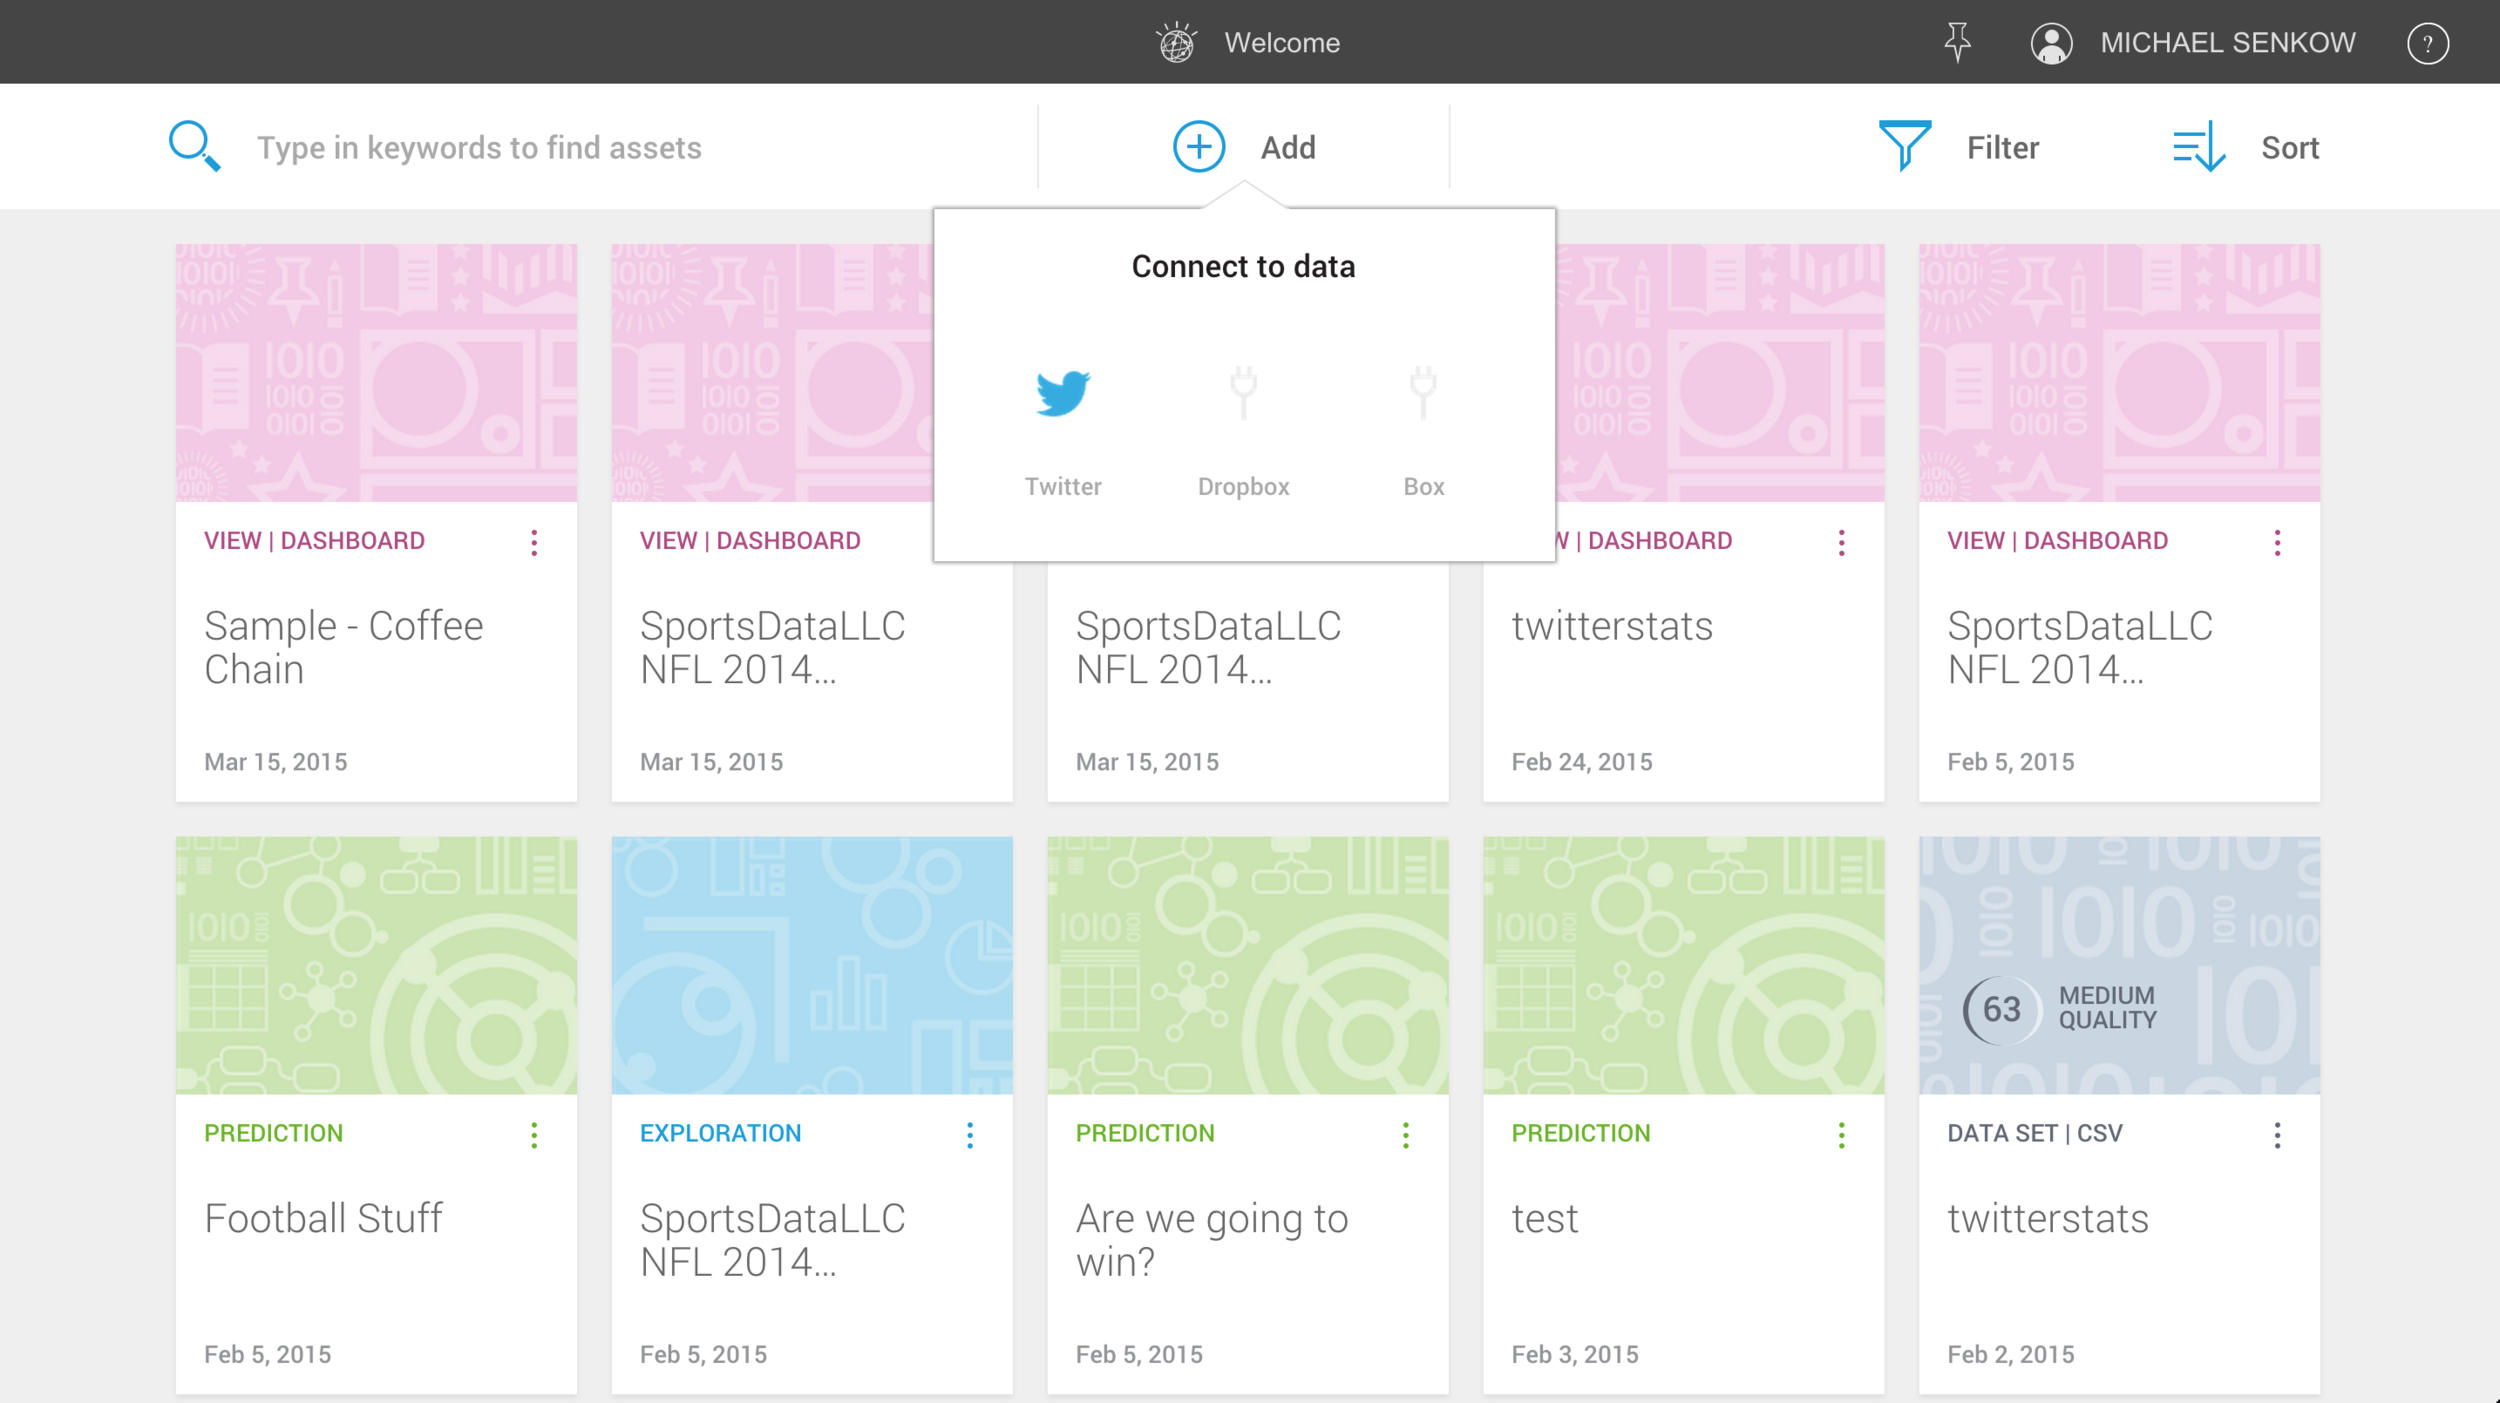Click the search magnifier icon

click(x=194, y=146)
